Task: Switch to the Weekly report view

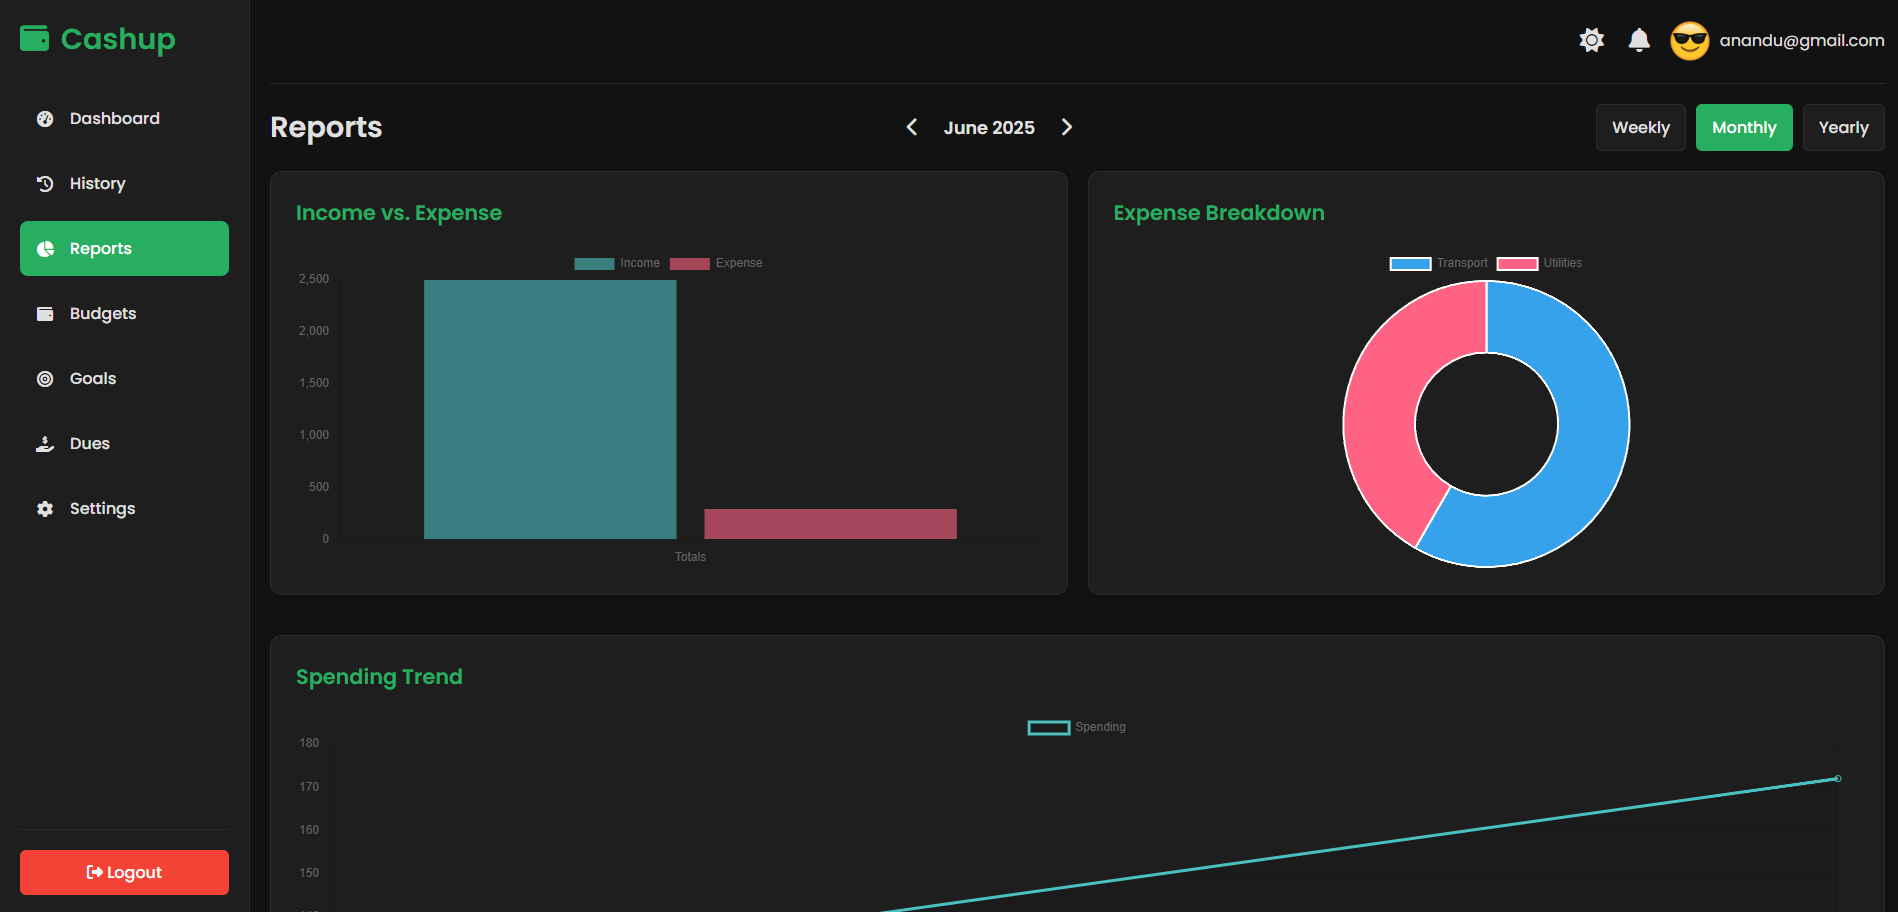Action: click(1640, 127)
